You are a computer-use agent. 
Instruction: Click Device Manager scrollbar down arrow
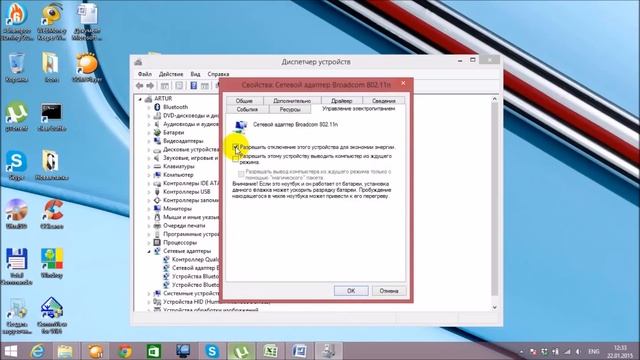point(494,307)
